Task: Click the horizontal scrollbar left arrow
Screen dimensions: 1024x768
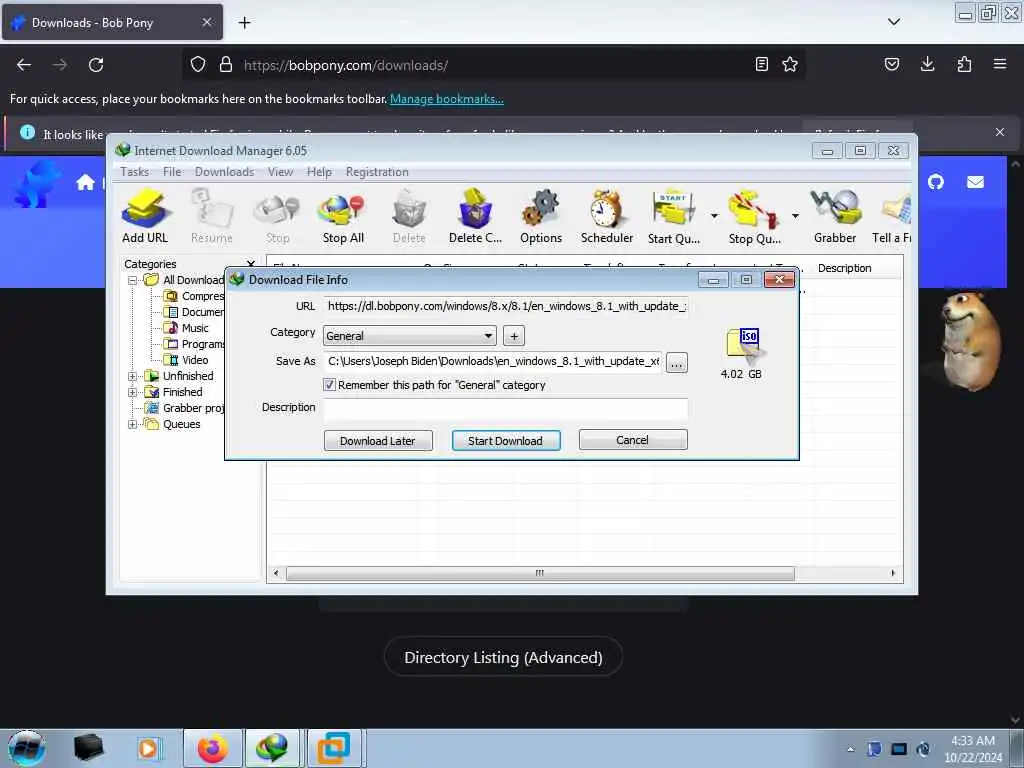Action: coord(276,573)
